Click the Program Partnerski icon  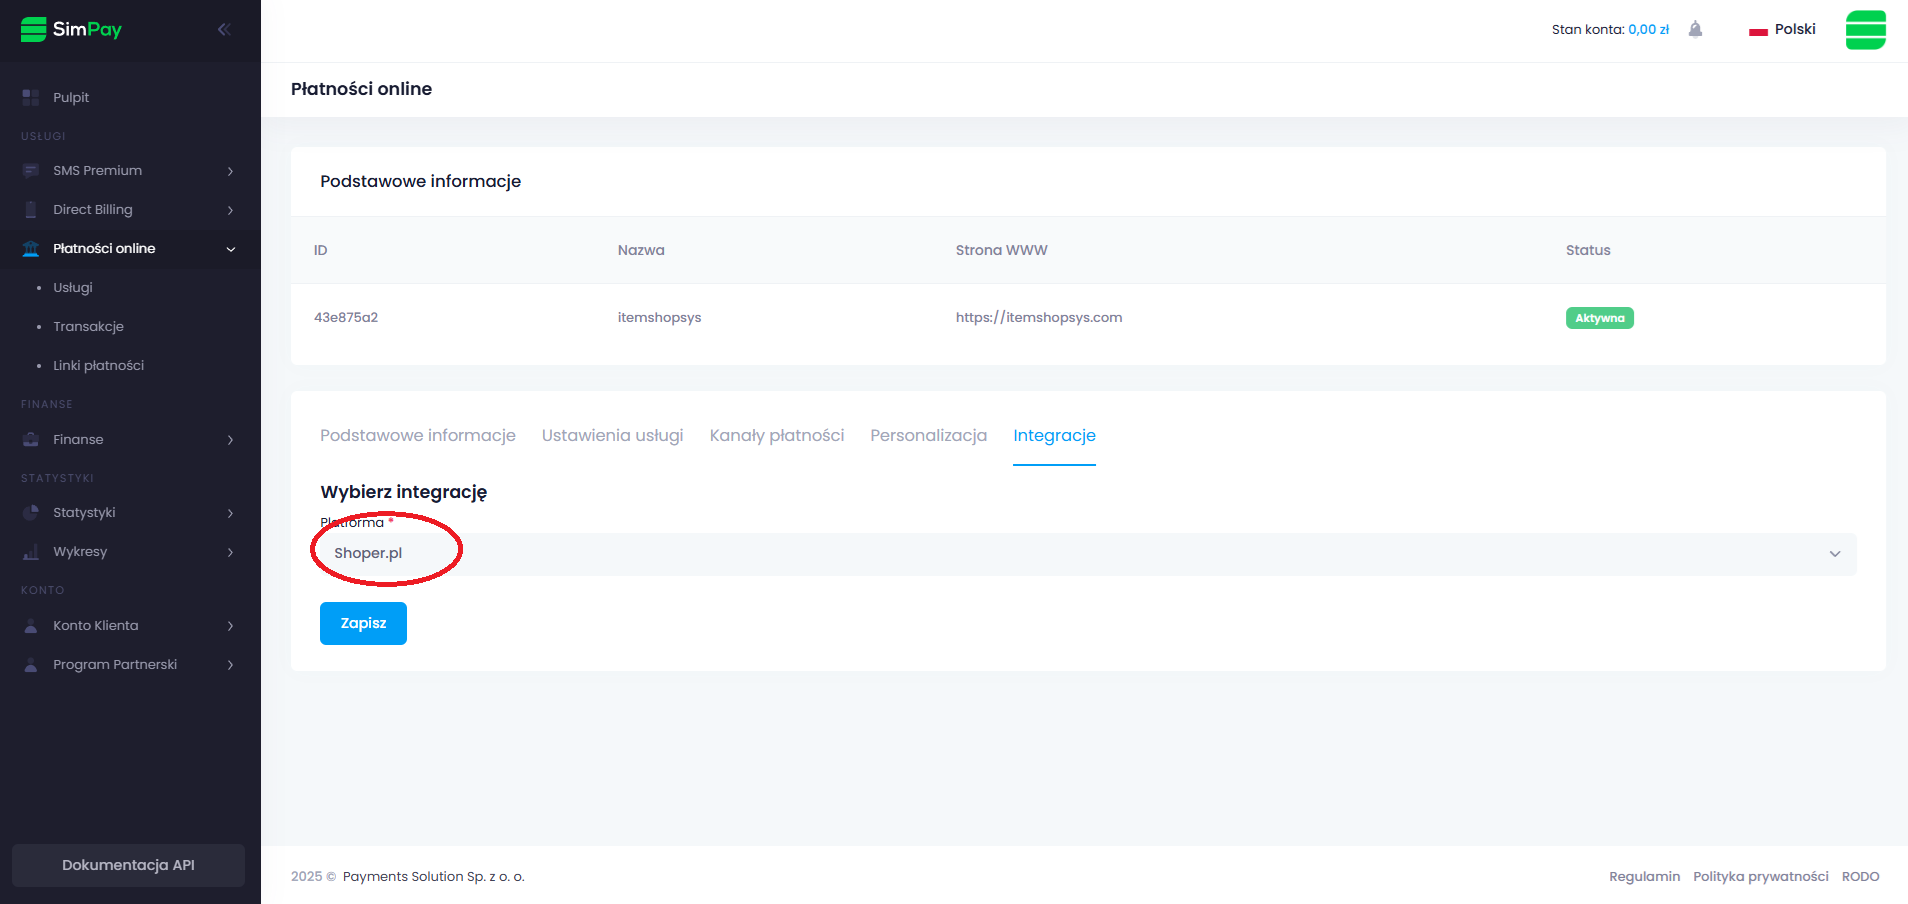pos(31,665)
